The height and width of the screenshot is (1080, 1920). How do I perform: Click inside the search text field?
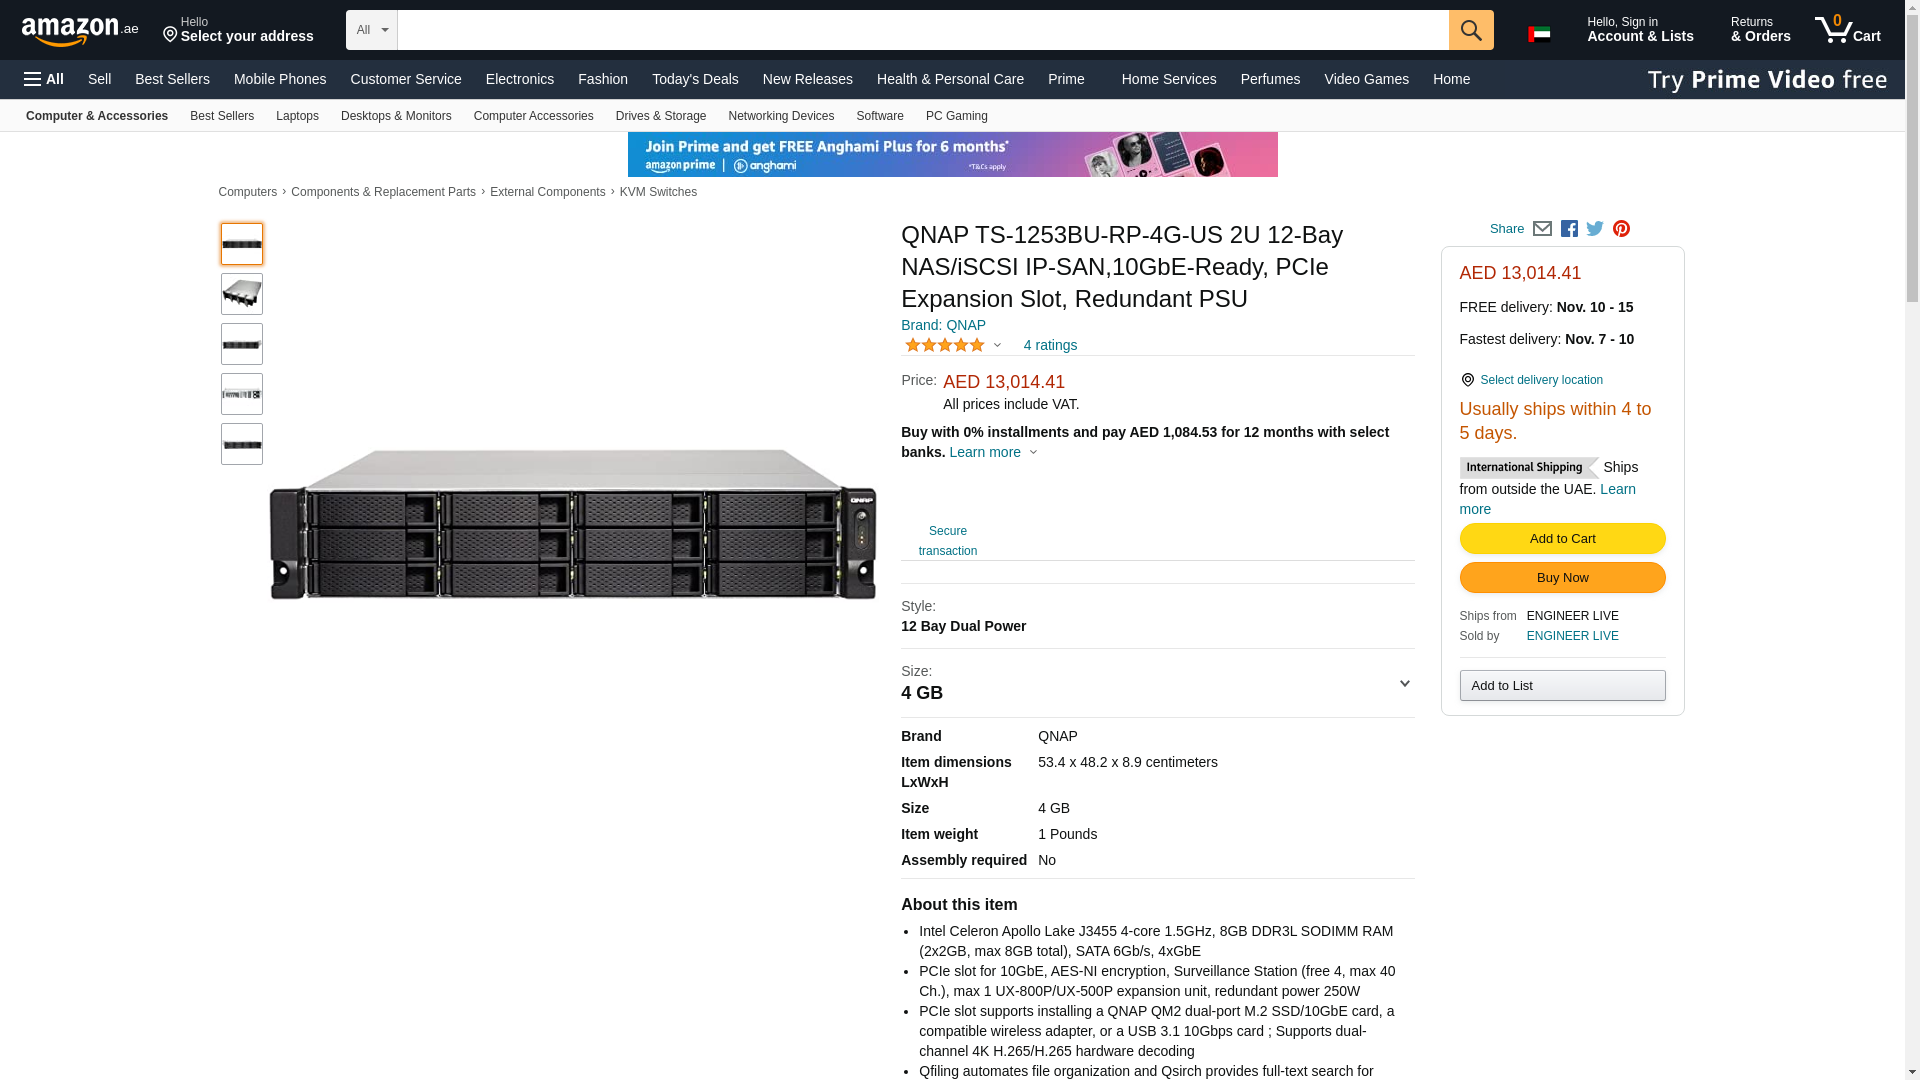(922, 30)
